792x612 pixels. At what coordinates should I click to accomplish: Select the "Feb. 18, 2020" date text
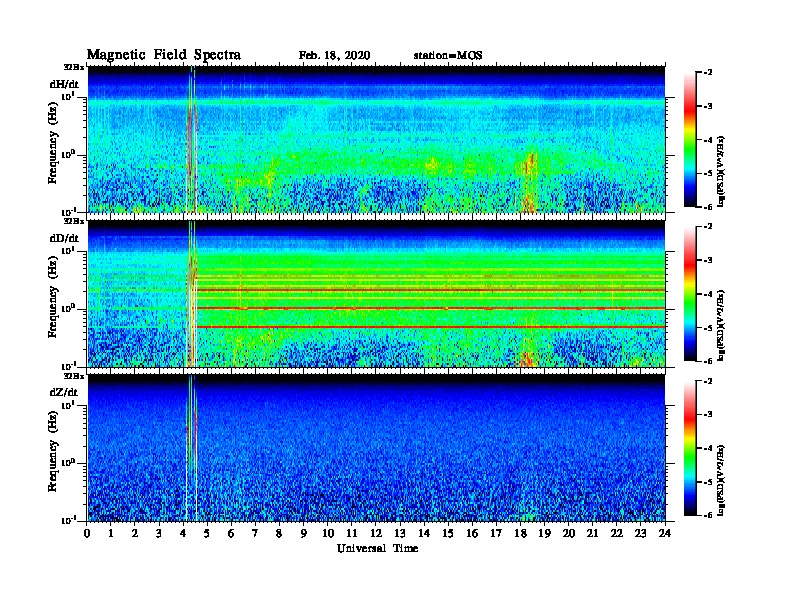pos(334,56)
